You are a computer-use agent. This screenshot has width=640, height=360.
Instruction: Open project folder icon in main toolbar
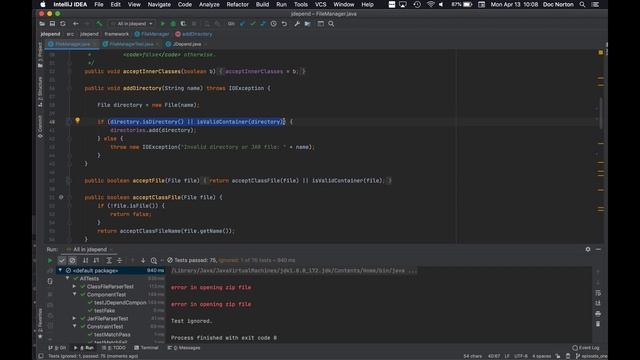pyautogui.click(x=42, y=24)
